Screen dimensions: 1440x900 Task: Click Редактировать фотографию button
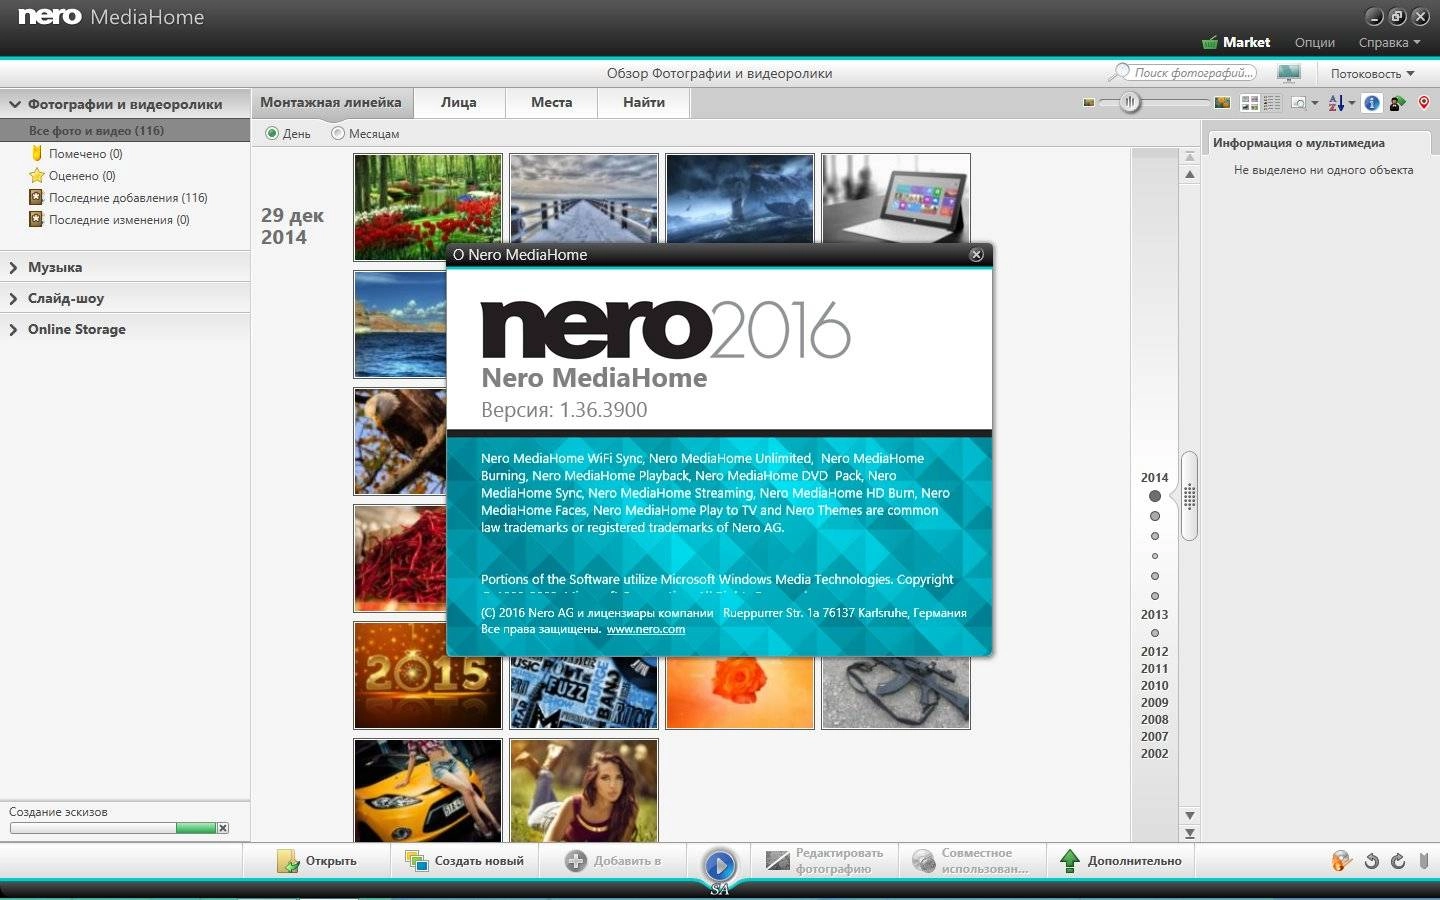pos(824,860)
